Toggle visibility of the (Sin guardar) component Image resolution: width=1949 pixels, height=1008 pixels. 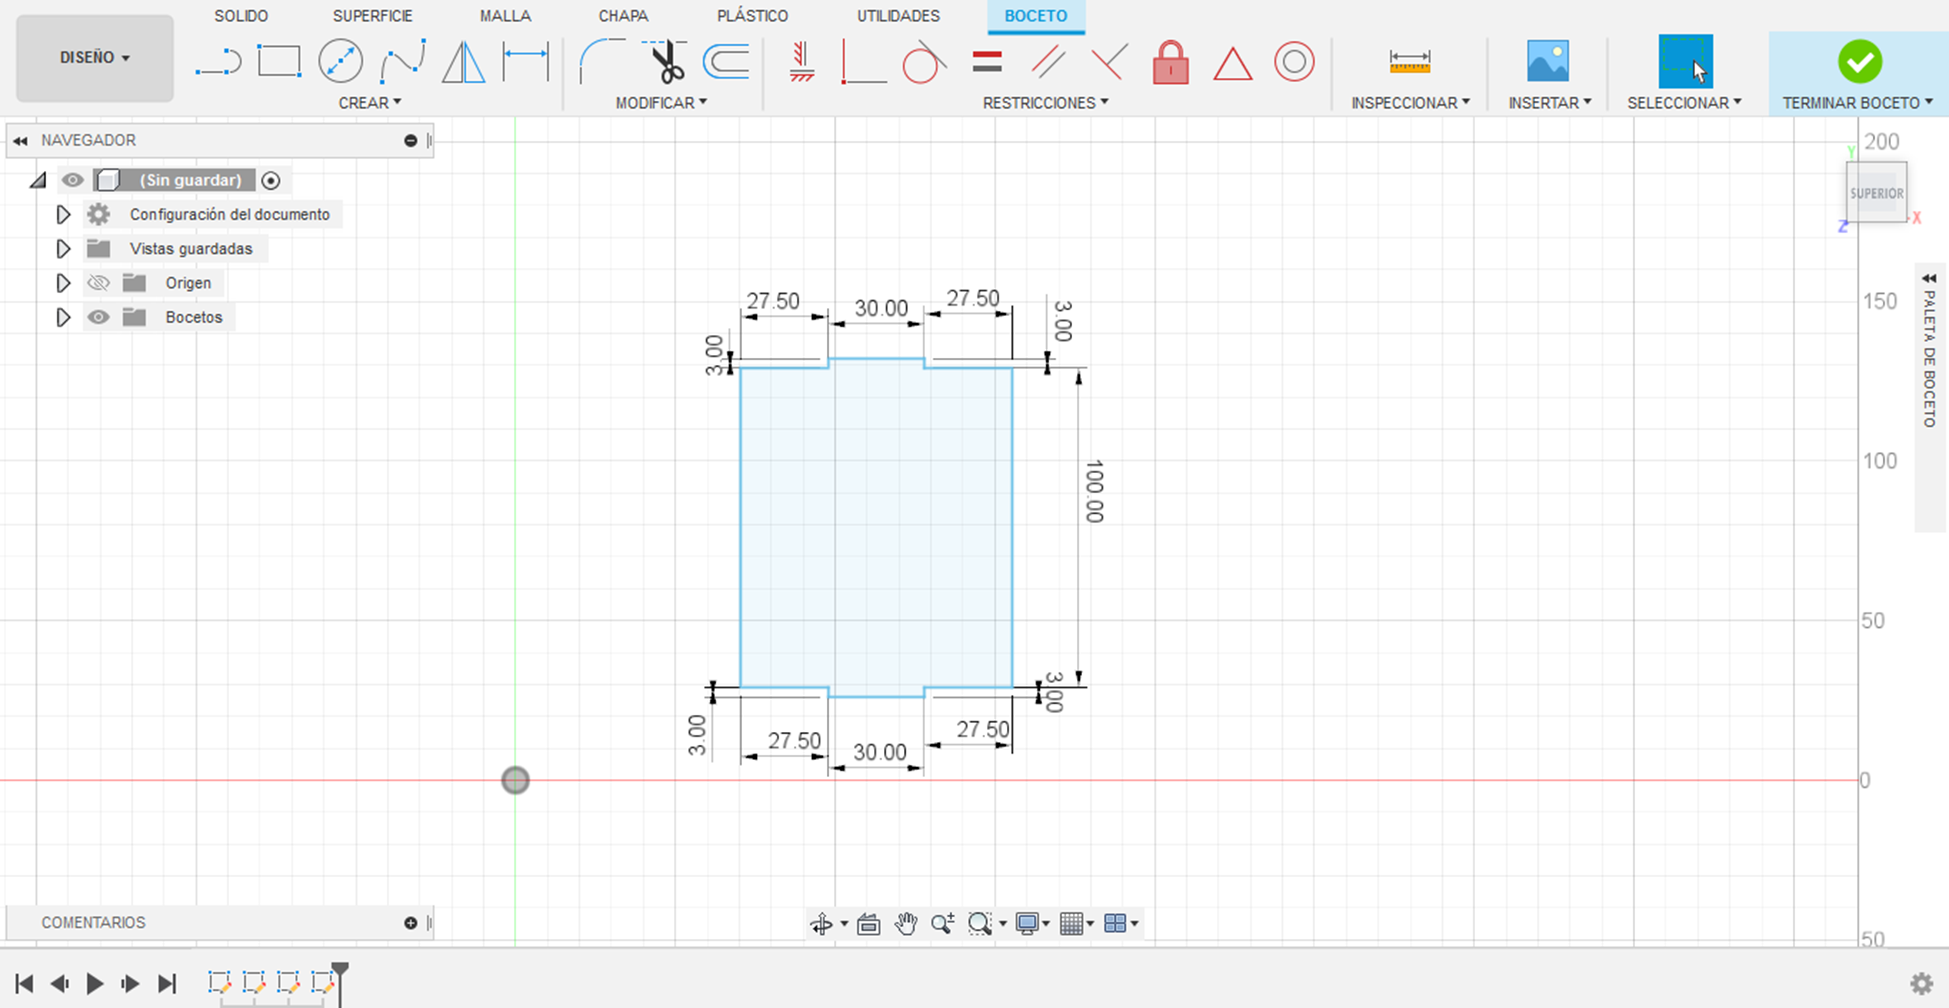click(72, 180)
